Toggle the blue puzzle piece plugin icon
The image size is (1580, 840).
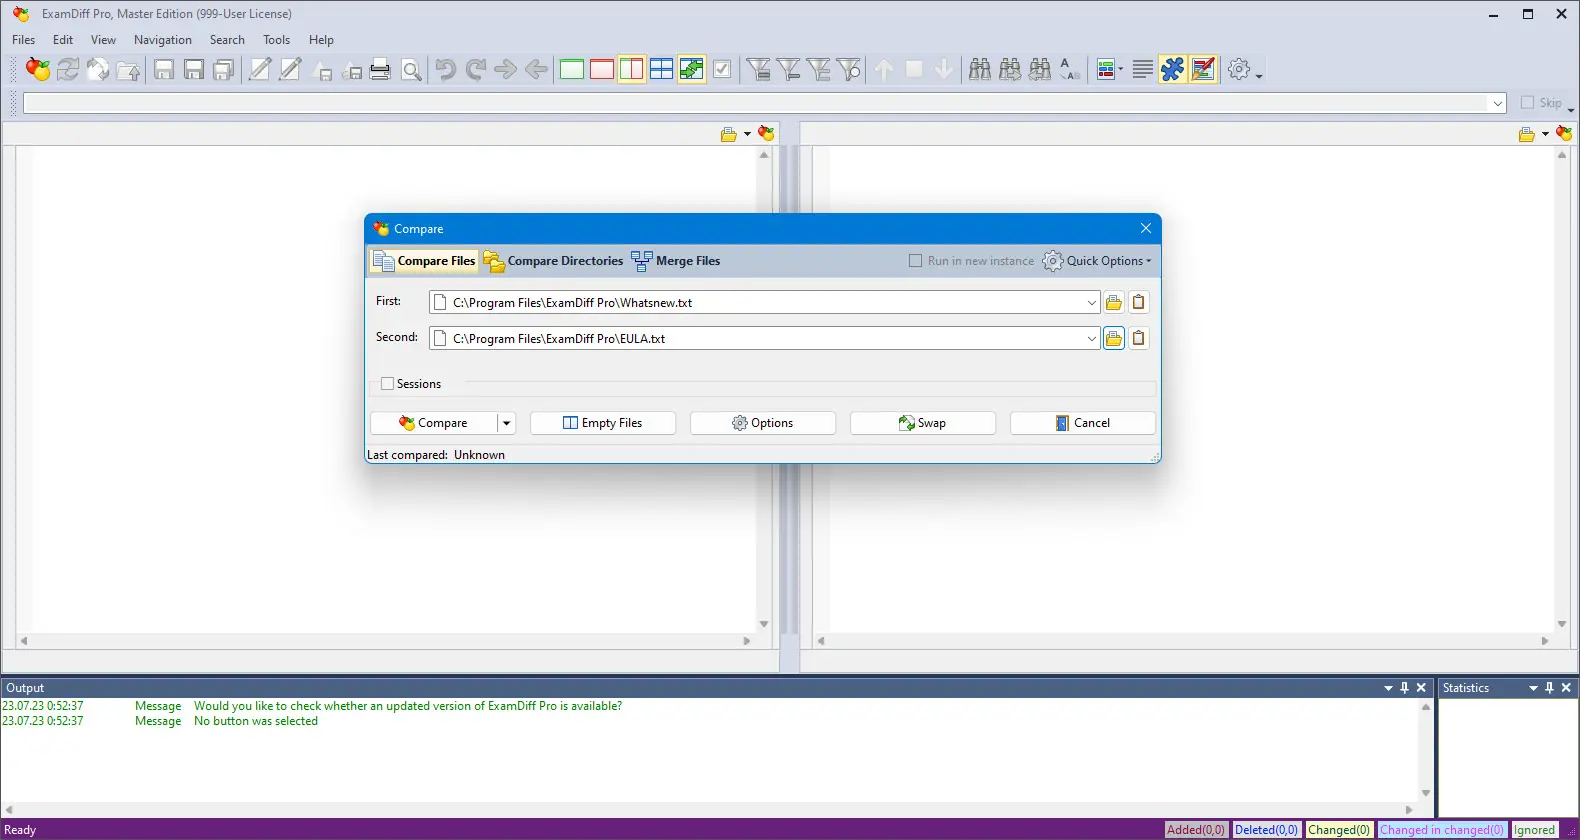point(1173,69)
